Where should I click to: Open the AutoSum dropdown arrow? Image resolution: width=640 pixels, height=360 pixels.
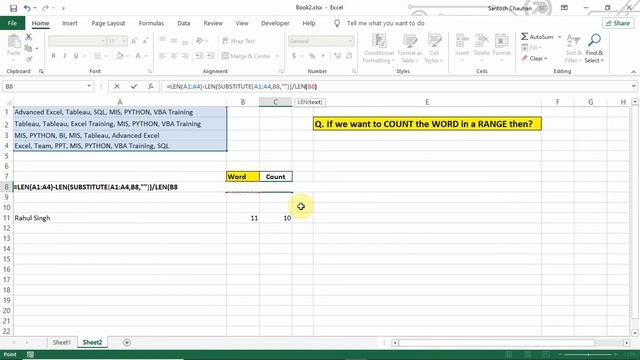pos(559,37)
